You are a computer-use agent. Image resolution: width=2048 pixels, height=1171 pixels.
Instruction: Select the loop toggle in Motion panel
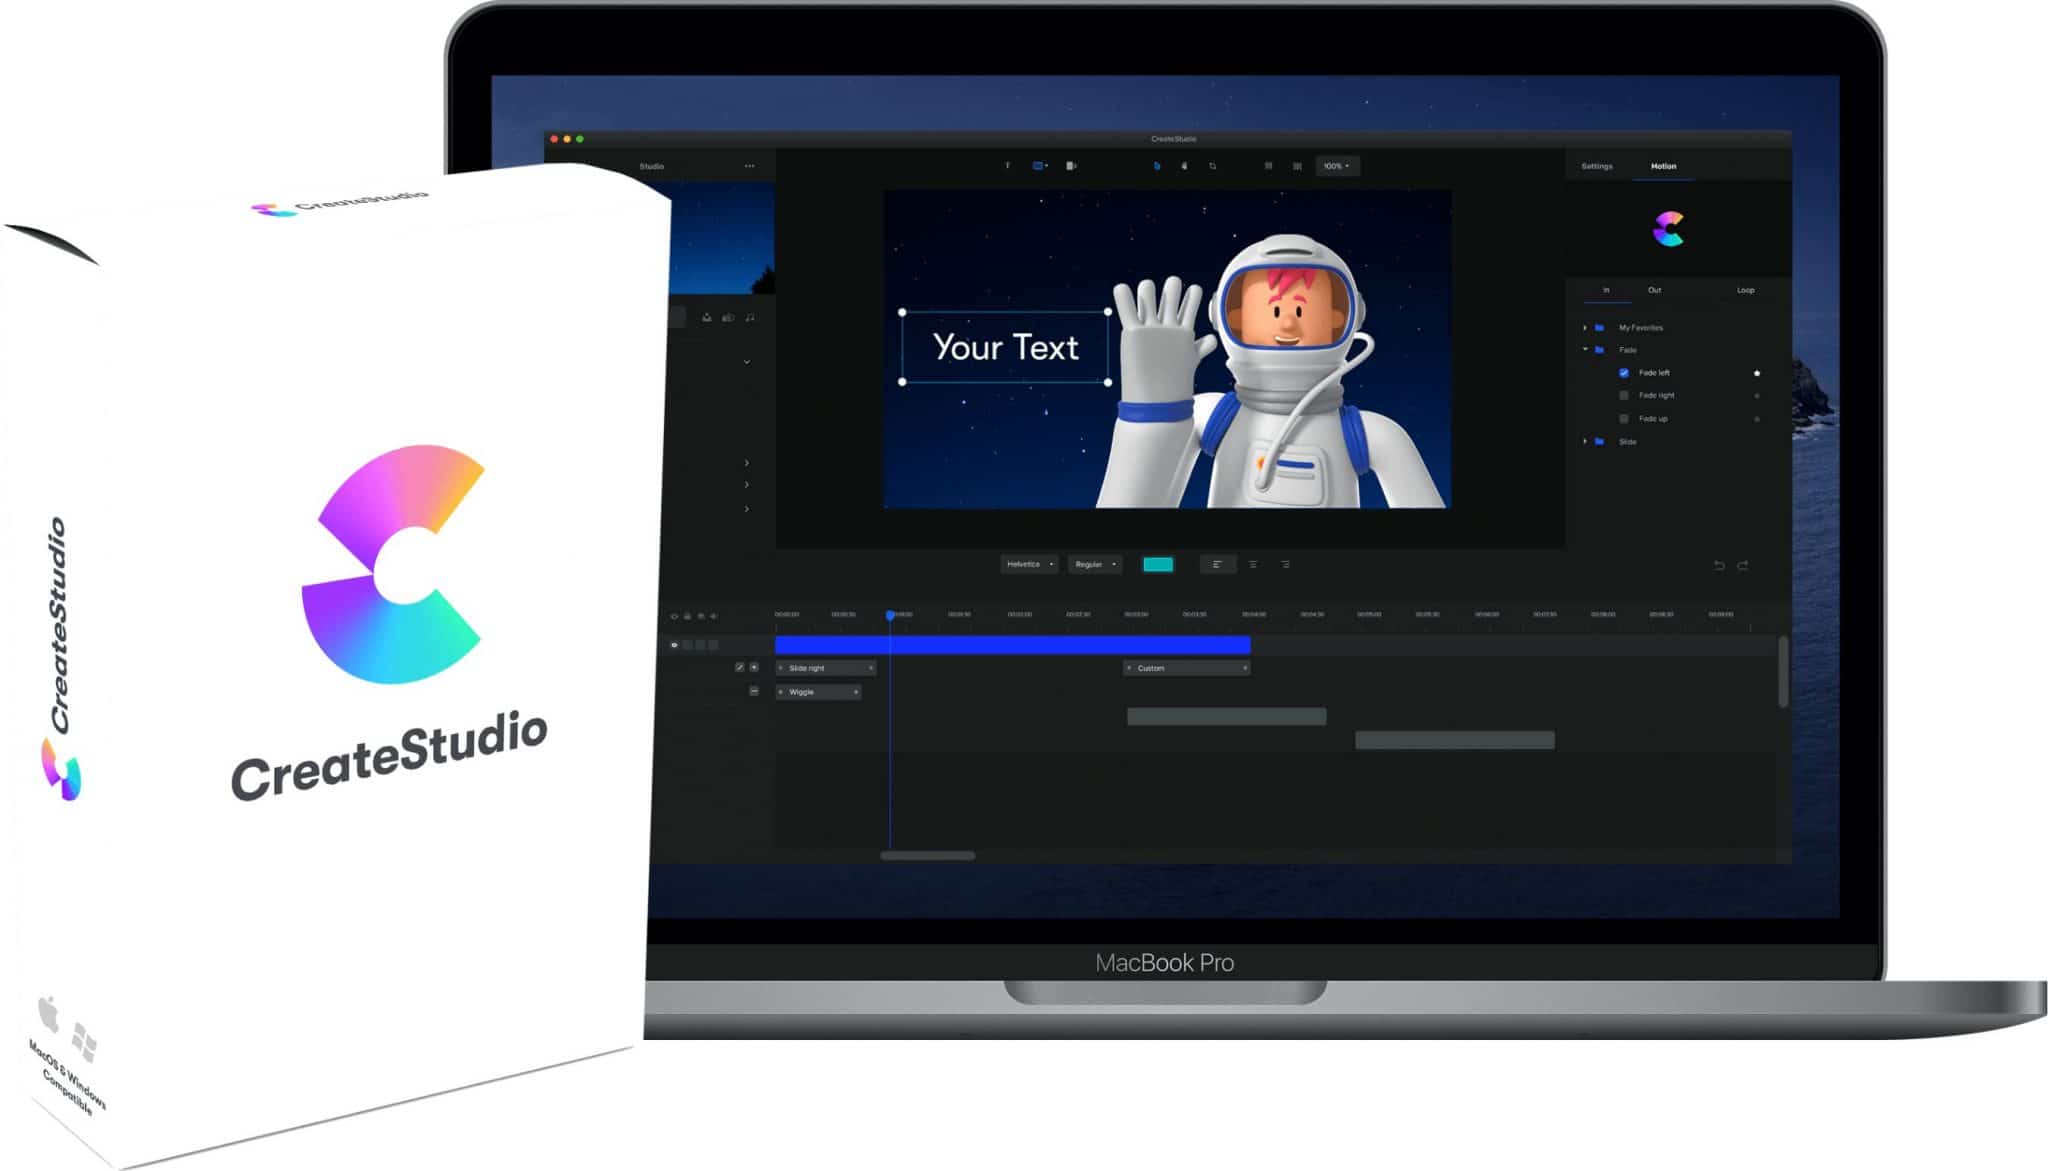[1746, 290]
